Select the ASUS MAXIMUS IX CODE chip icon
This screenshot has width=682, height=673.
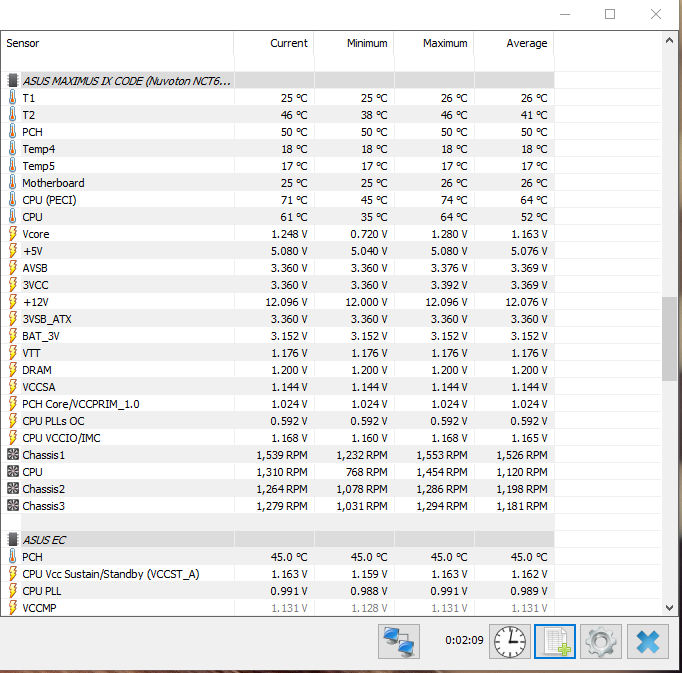point(13,80)
